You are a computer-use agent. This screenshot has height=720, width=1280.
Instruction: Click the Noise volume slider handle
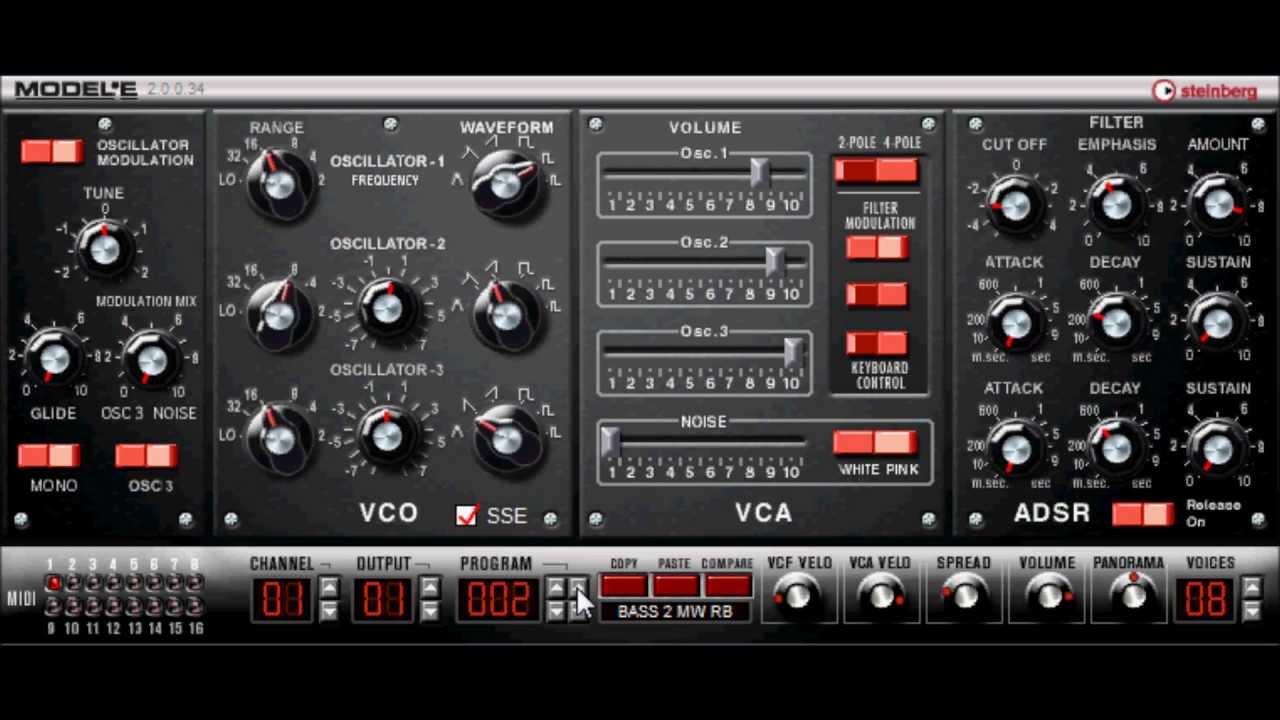[x=609, y=441]
